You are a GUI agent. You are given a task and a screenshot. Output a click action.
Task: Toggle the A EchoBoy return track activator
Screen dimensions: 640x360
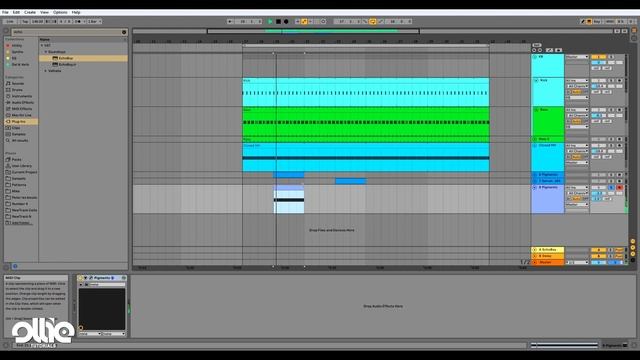[x=598, y=250]
